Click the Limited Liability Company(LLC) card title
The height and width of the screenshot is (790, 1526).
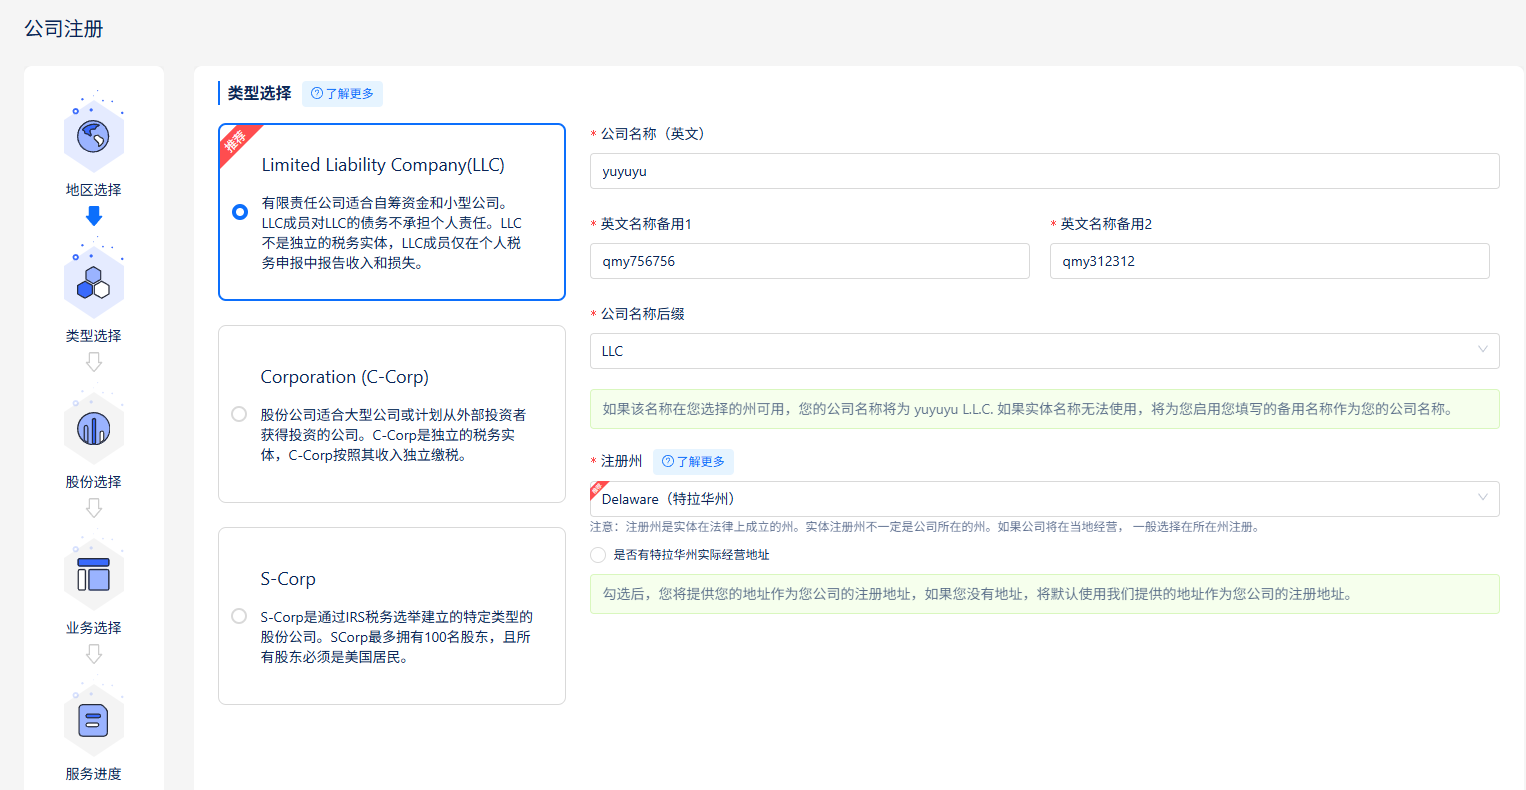383,165
